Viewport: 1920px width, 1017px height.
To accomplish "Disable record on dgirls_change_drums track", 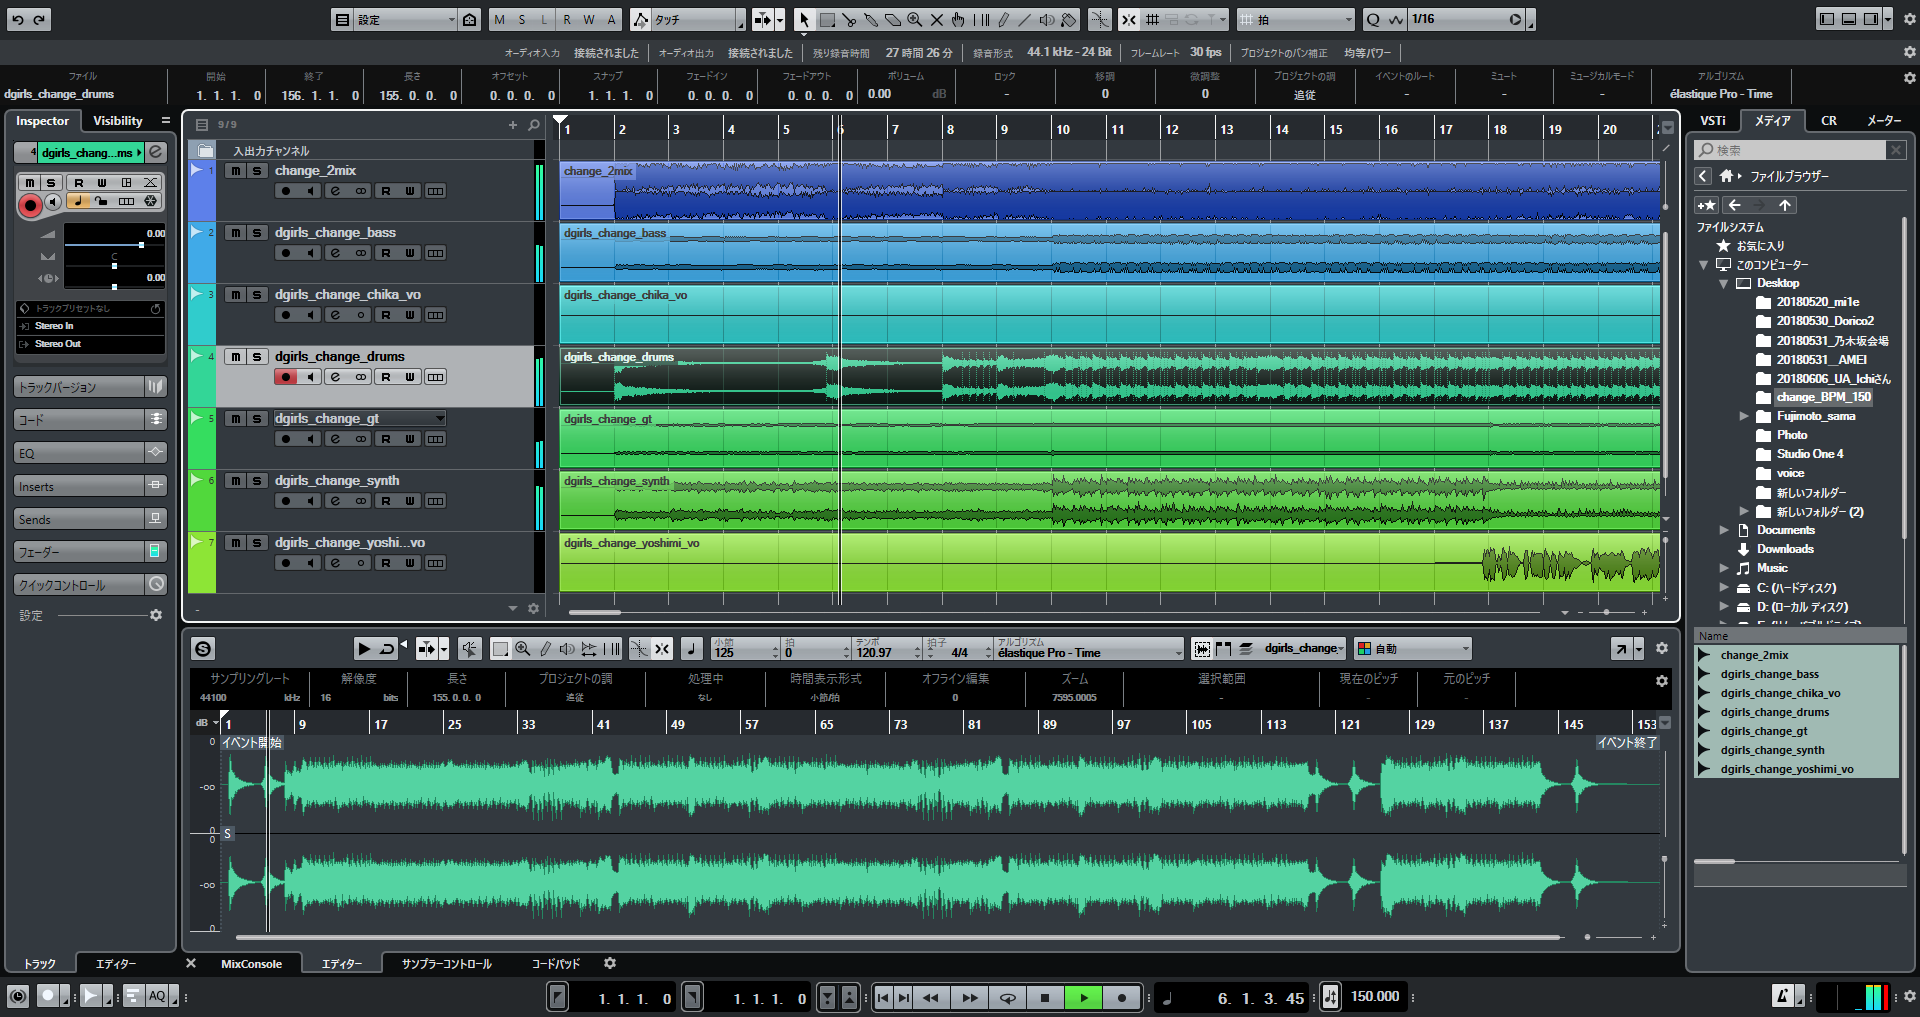I will pos(286,377).
